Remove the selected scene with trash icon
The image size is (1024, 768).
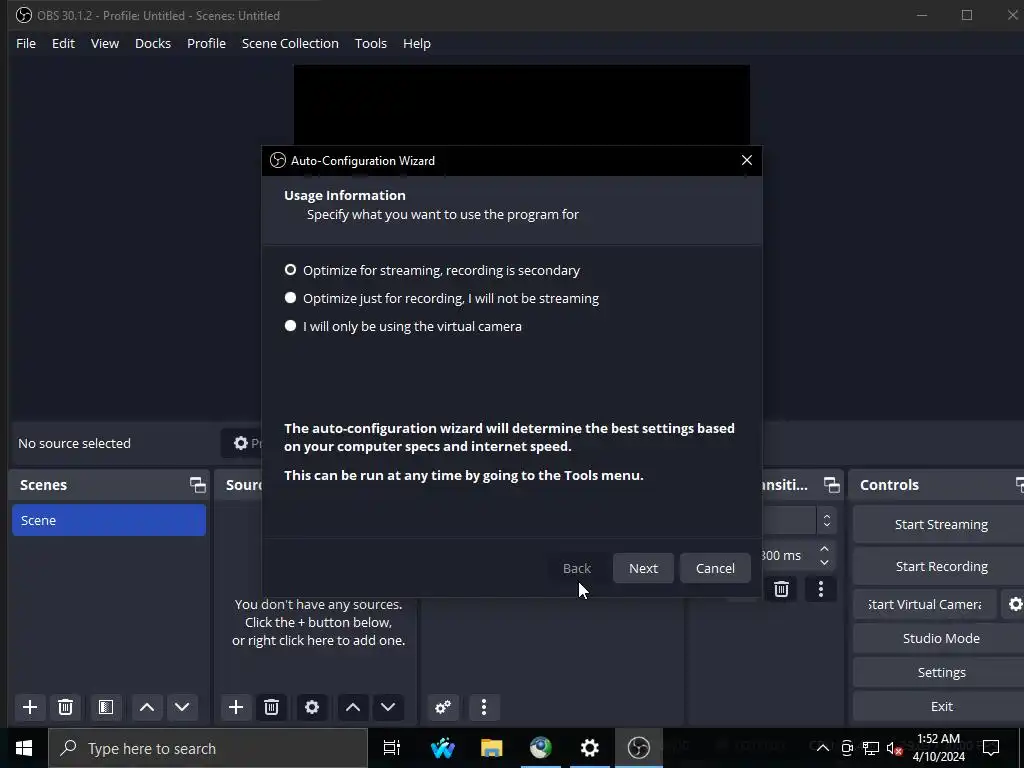65,707
